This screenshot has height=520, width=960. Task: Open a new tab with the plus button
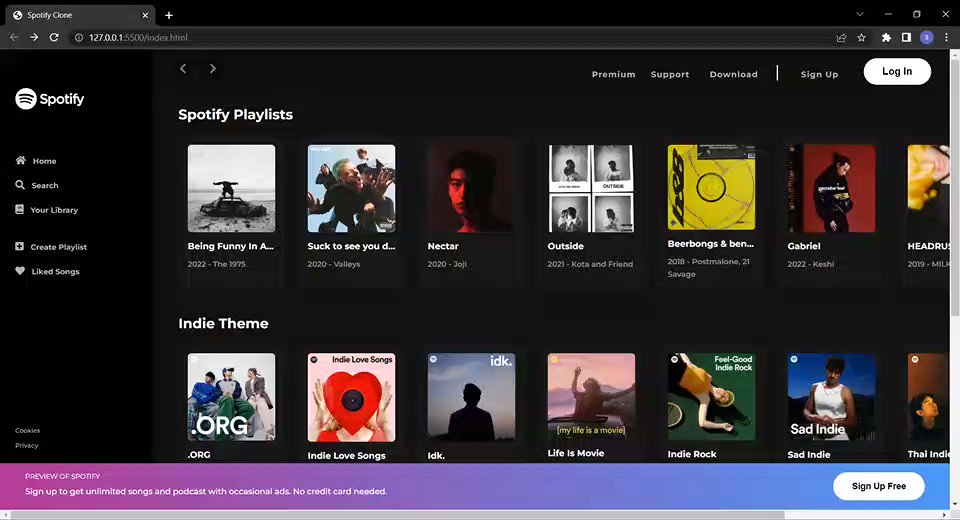(169, 15)
